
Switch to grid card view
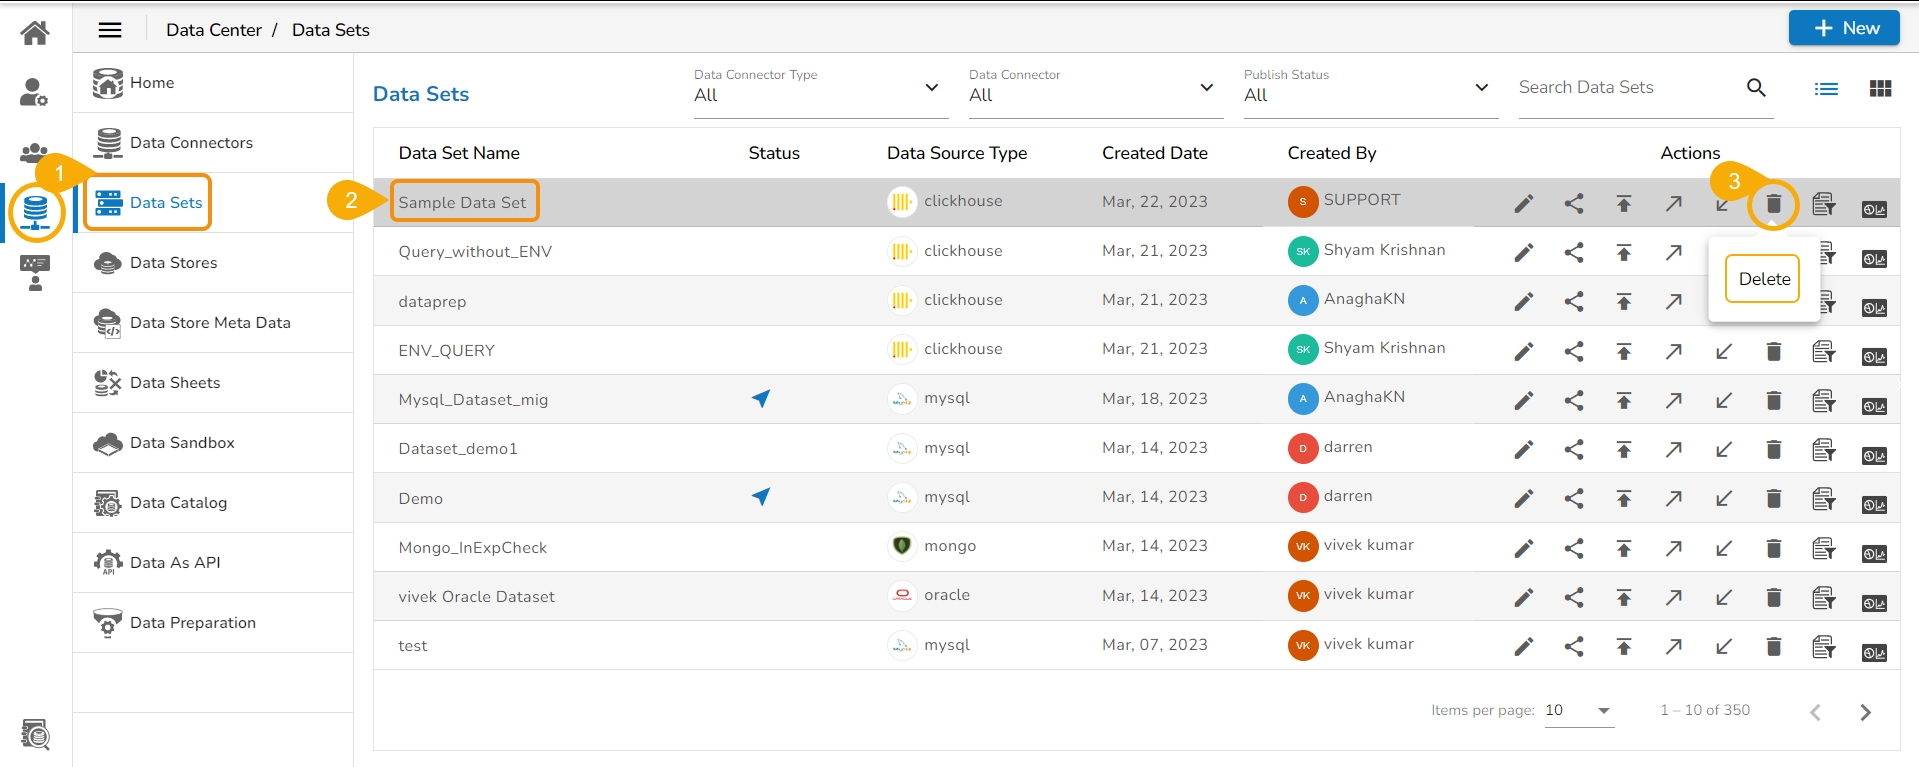pyautogui.click(x=1880, y=89)
